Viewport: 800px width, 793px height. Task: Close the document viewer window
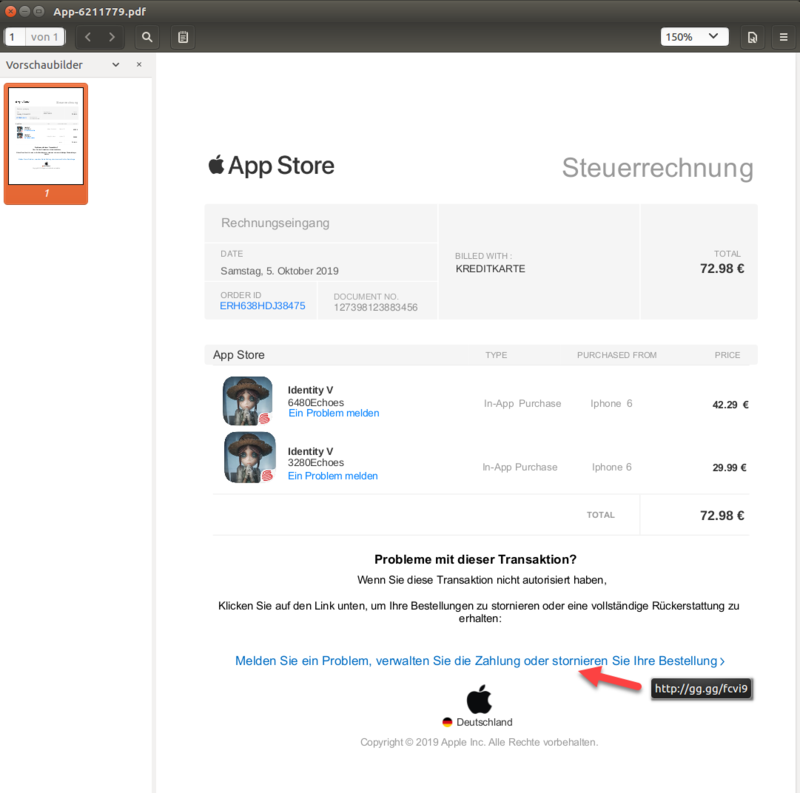coord(9,11)
